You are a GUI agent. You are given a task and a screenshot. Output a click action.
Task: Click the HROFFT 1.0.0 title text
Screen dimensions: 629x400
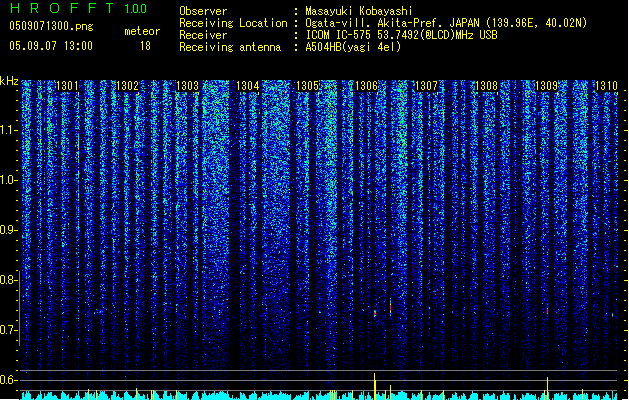[79, 8]
